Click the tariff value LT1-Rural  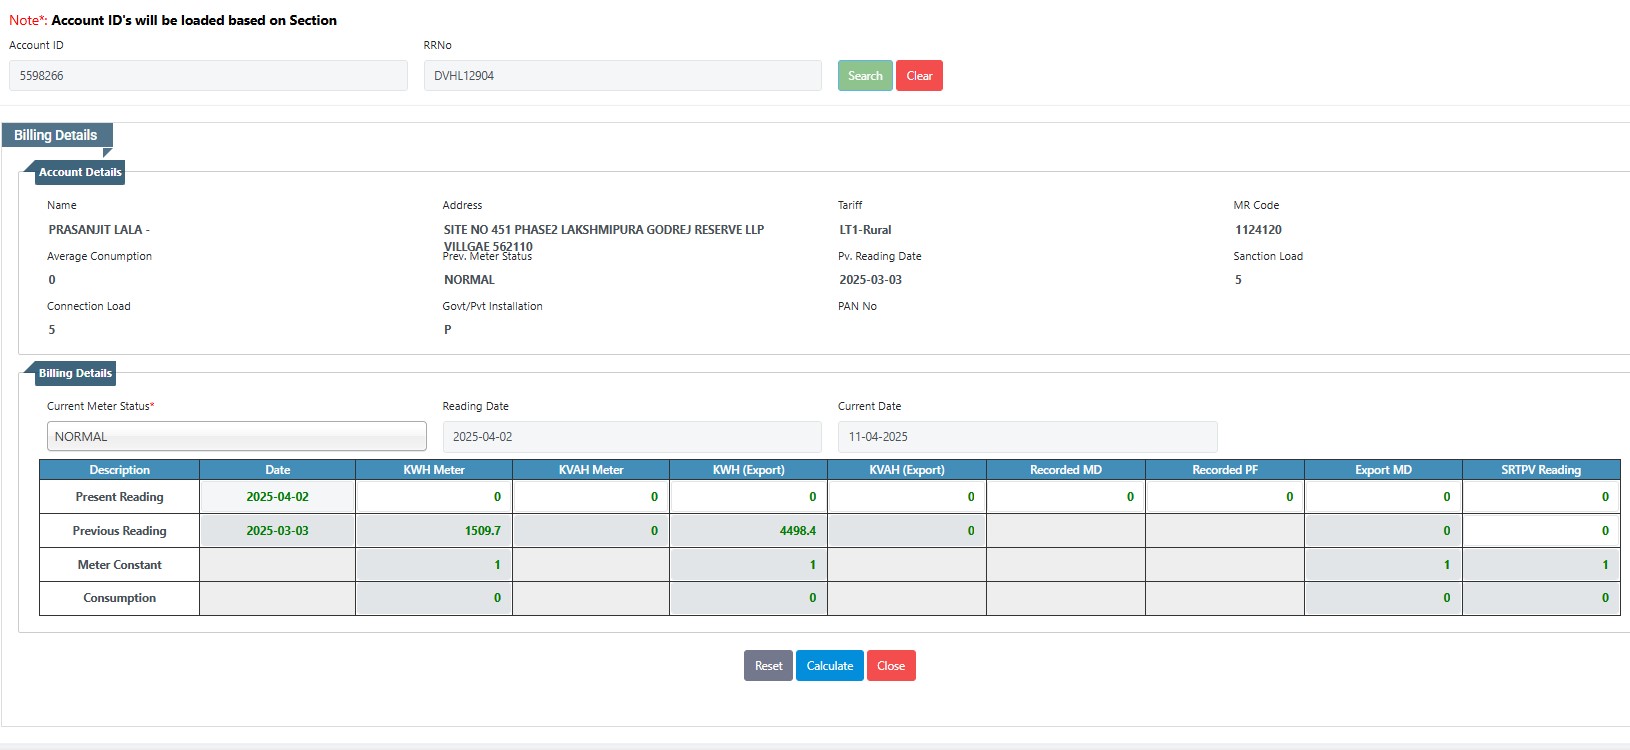[865, 230]
